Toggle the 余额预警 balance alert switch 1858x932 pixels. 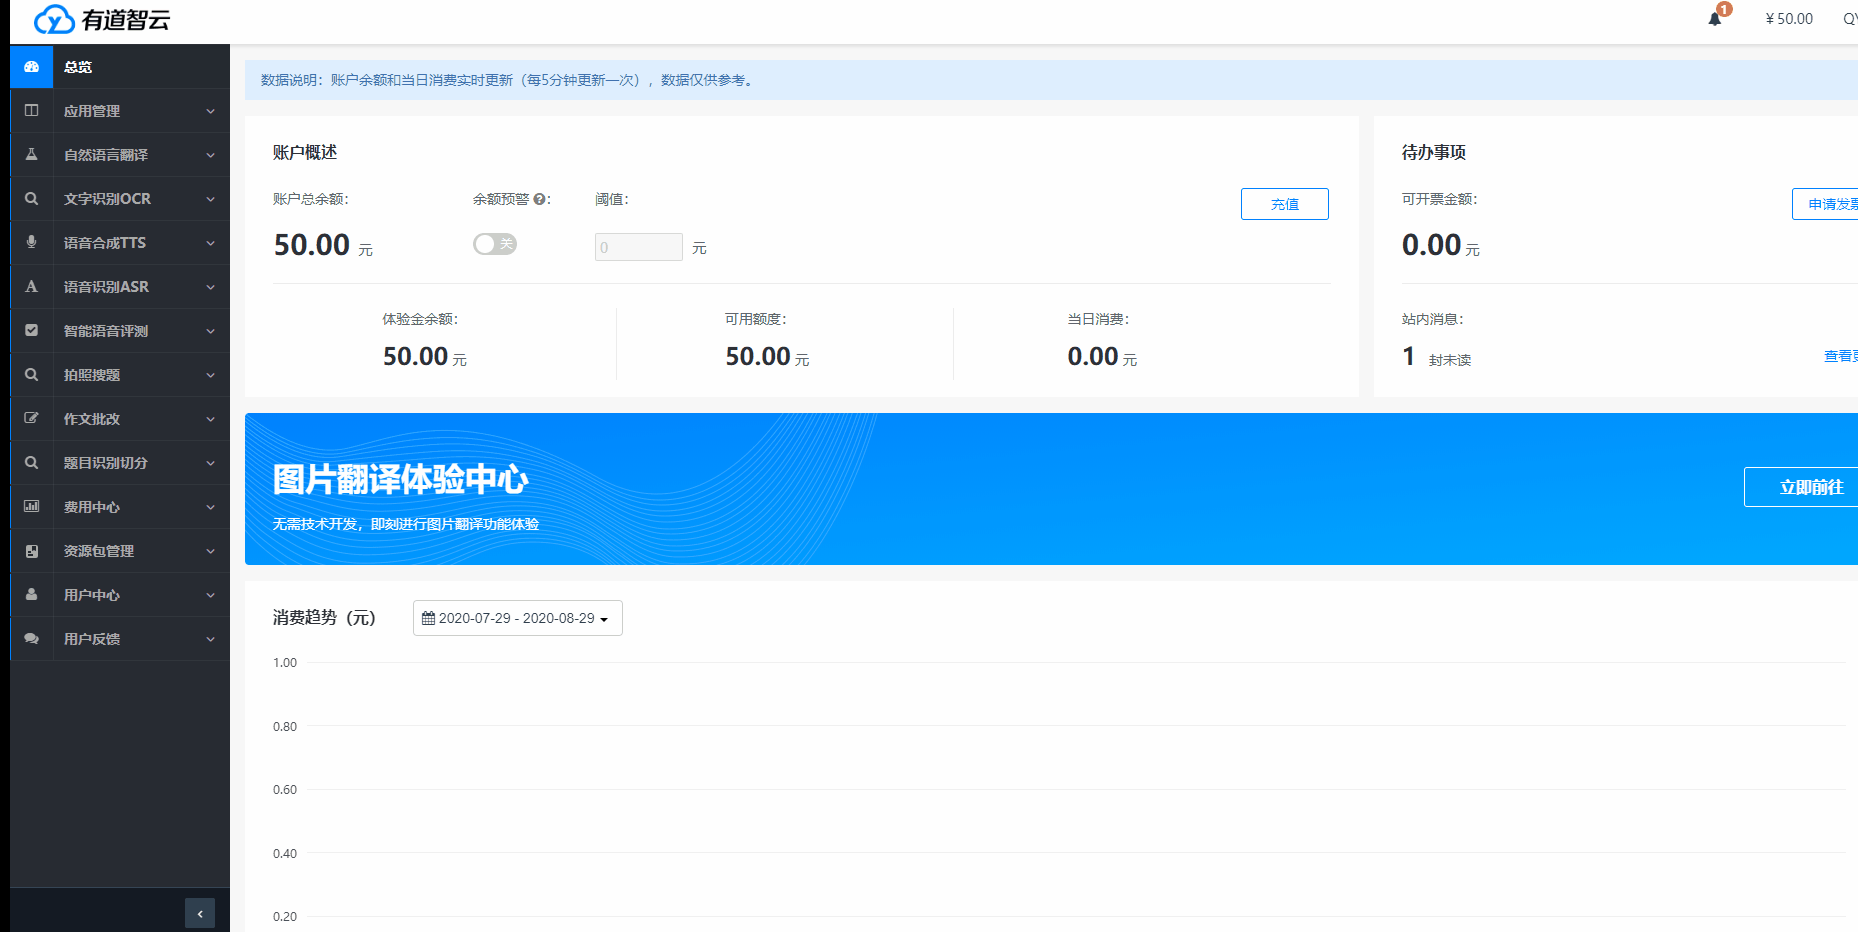click(x=495, y=244)
